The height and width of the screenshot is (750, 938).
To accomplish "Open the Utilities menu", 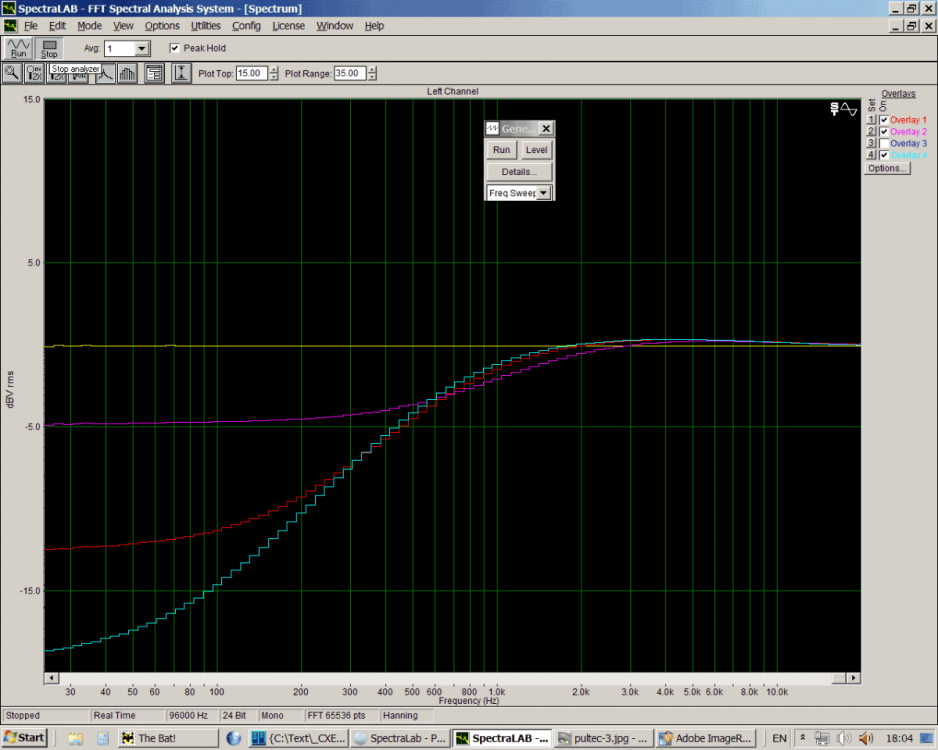I will pos(205,25).
